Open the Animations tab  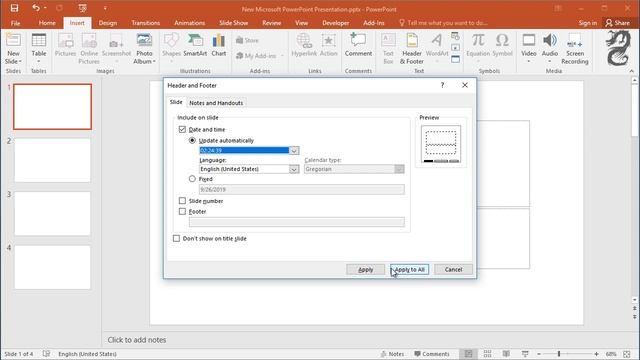[x=189, y=23]
